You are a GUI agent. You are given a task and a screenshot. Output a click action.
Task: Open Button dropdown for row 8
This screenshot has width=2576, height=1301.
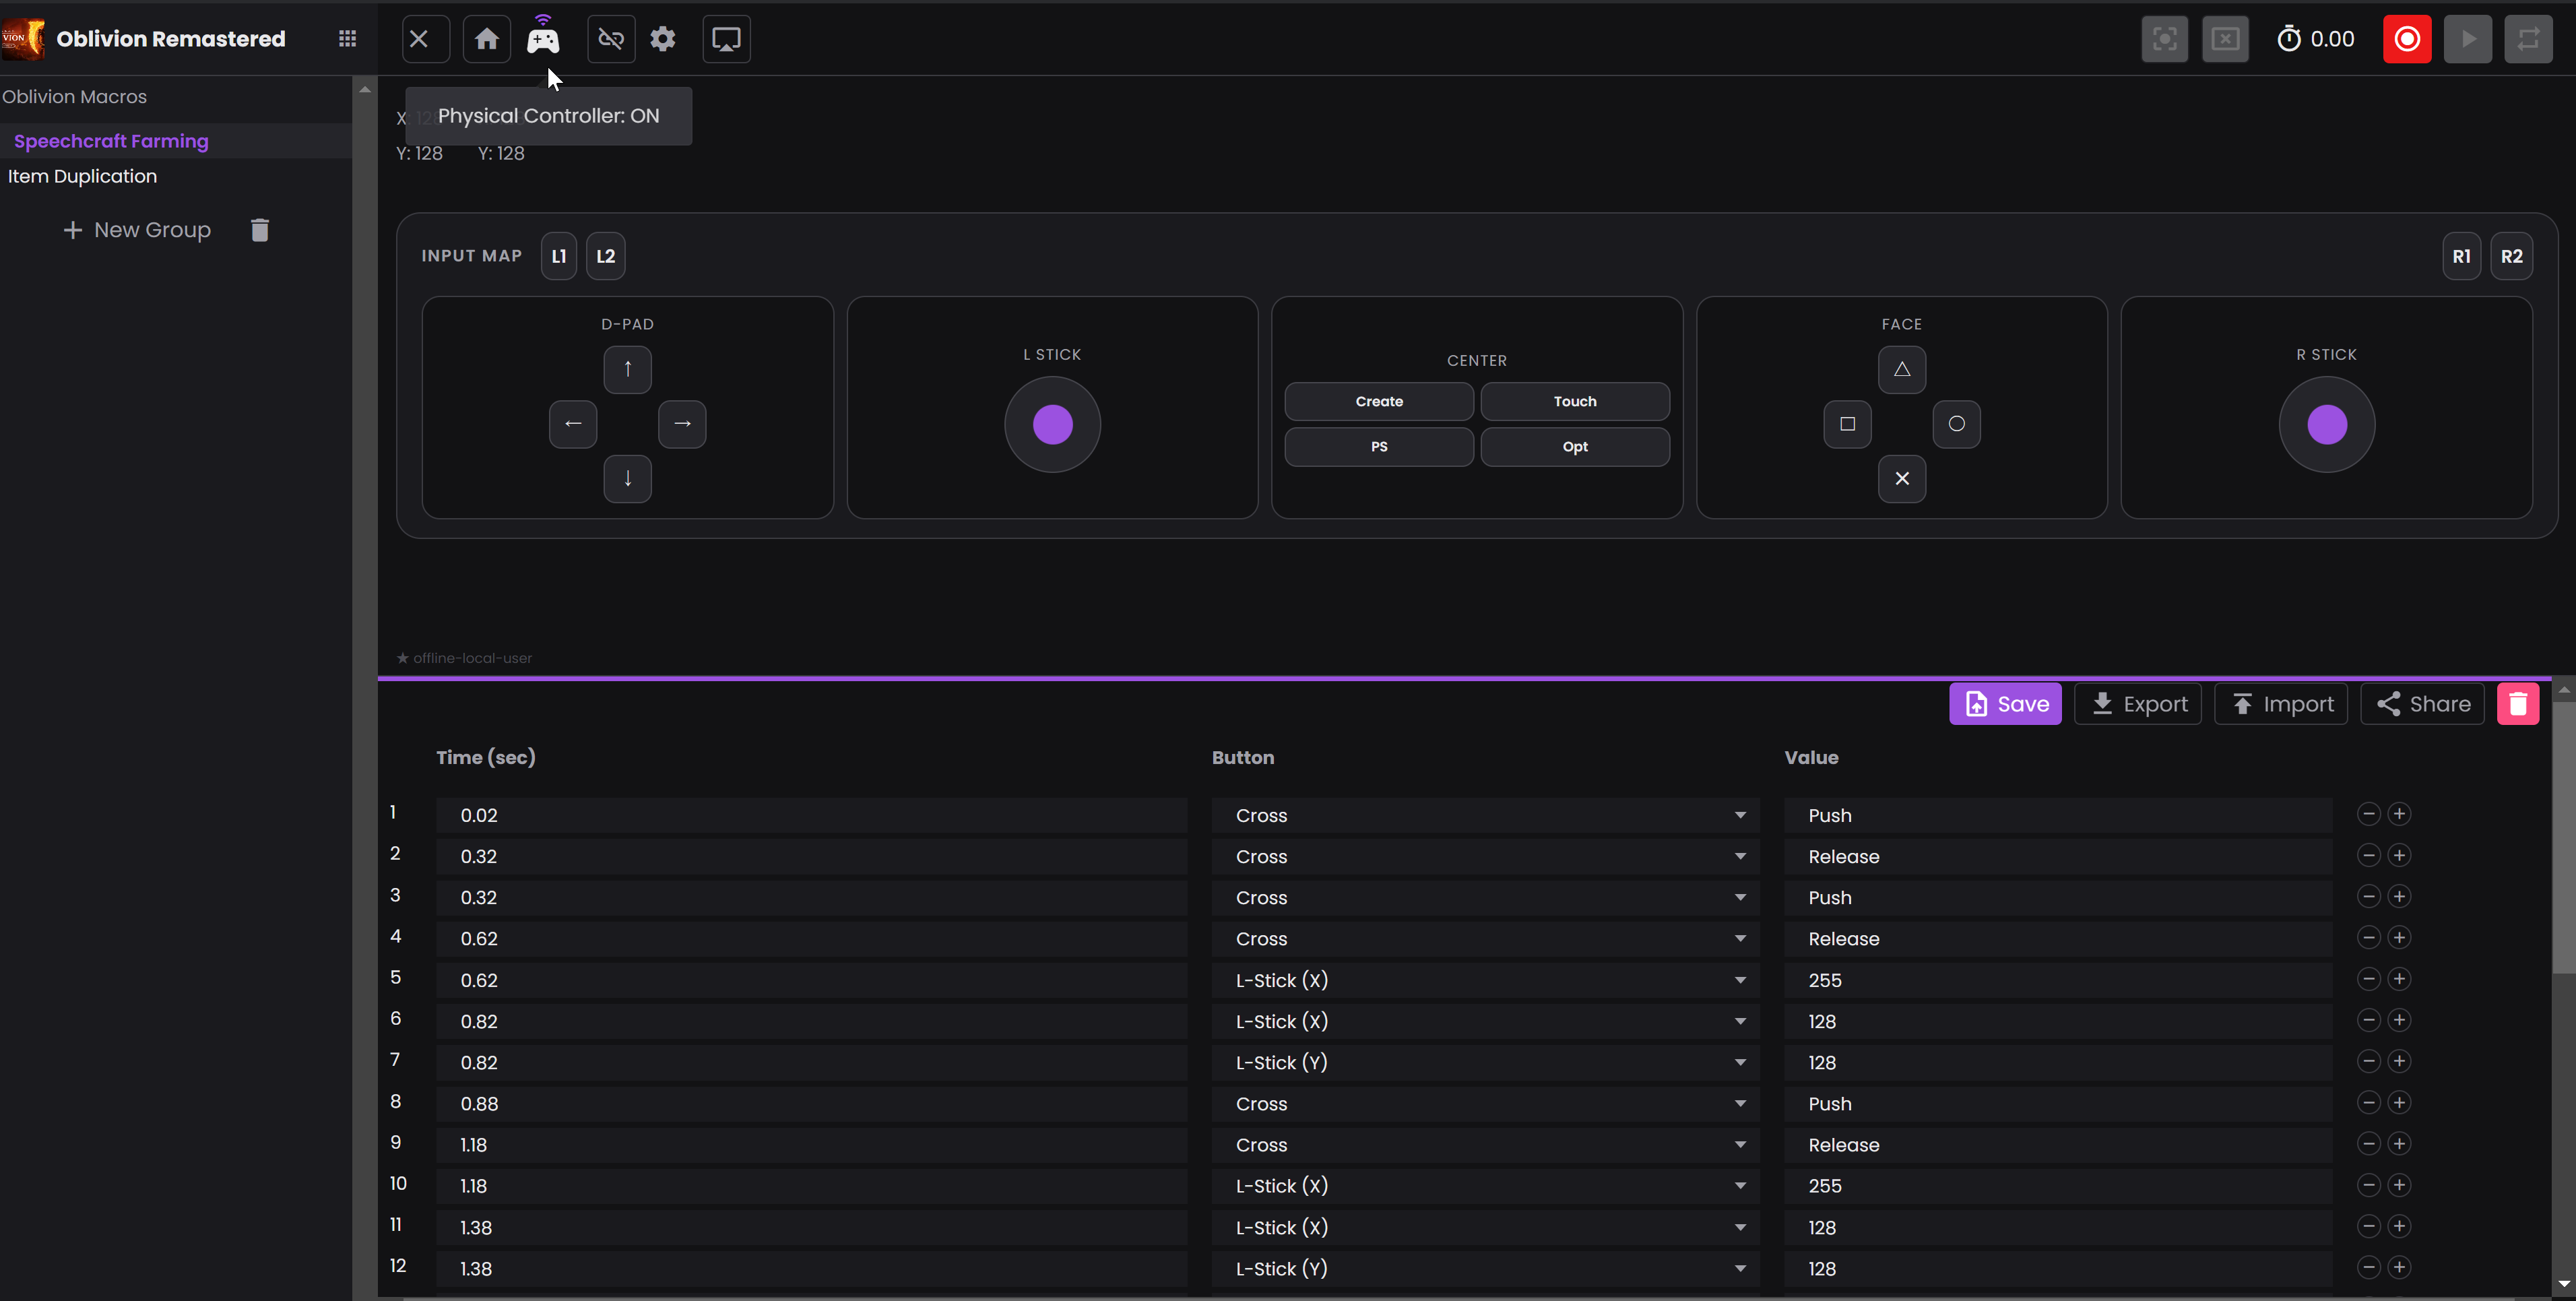coord(1485,1104)
